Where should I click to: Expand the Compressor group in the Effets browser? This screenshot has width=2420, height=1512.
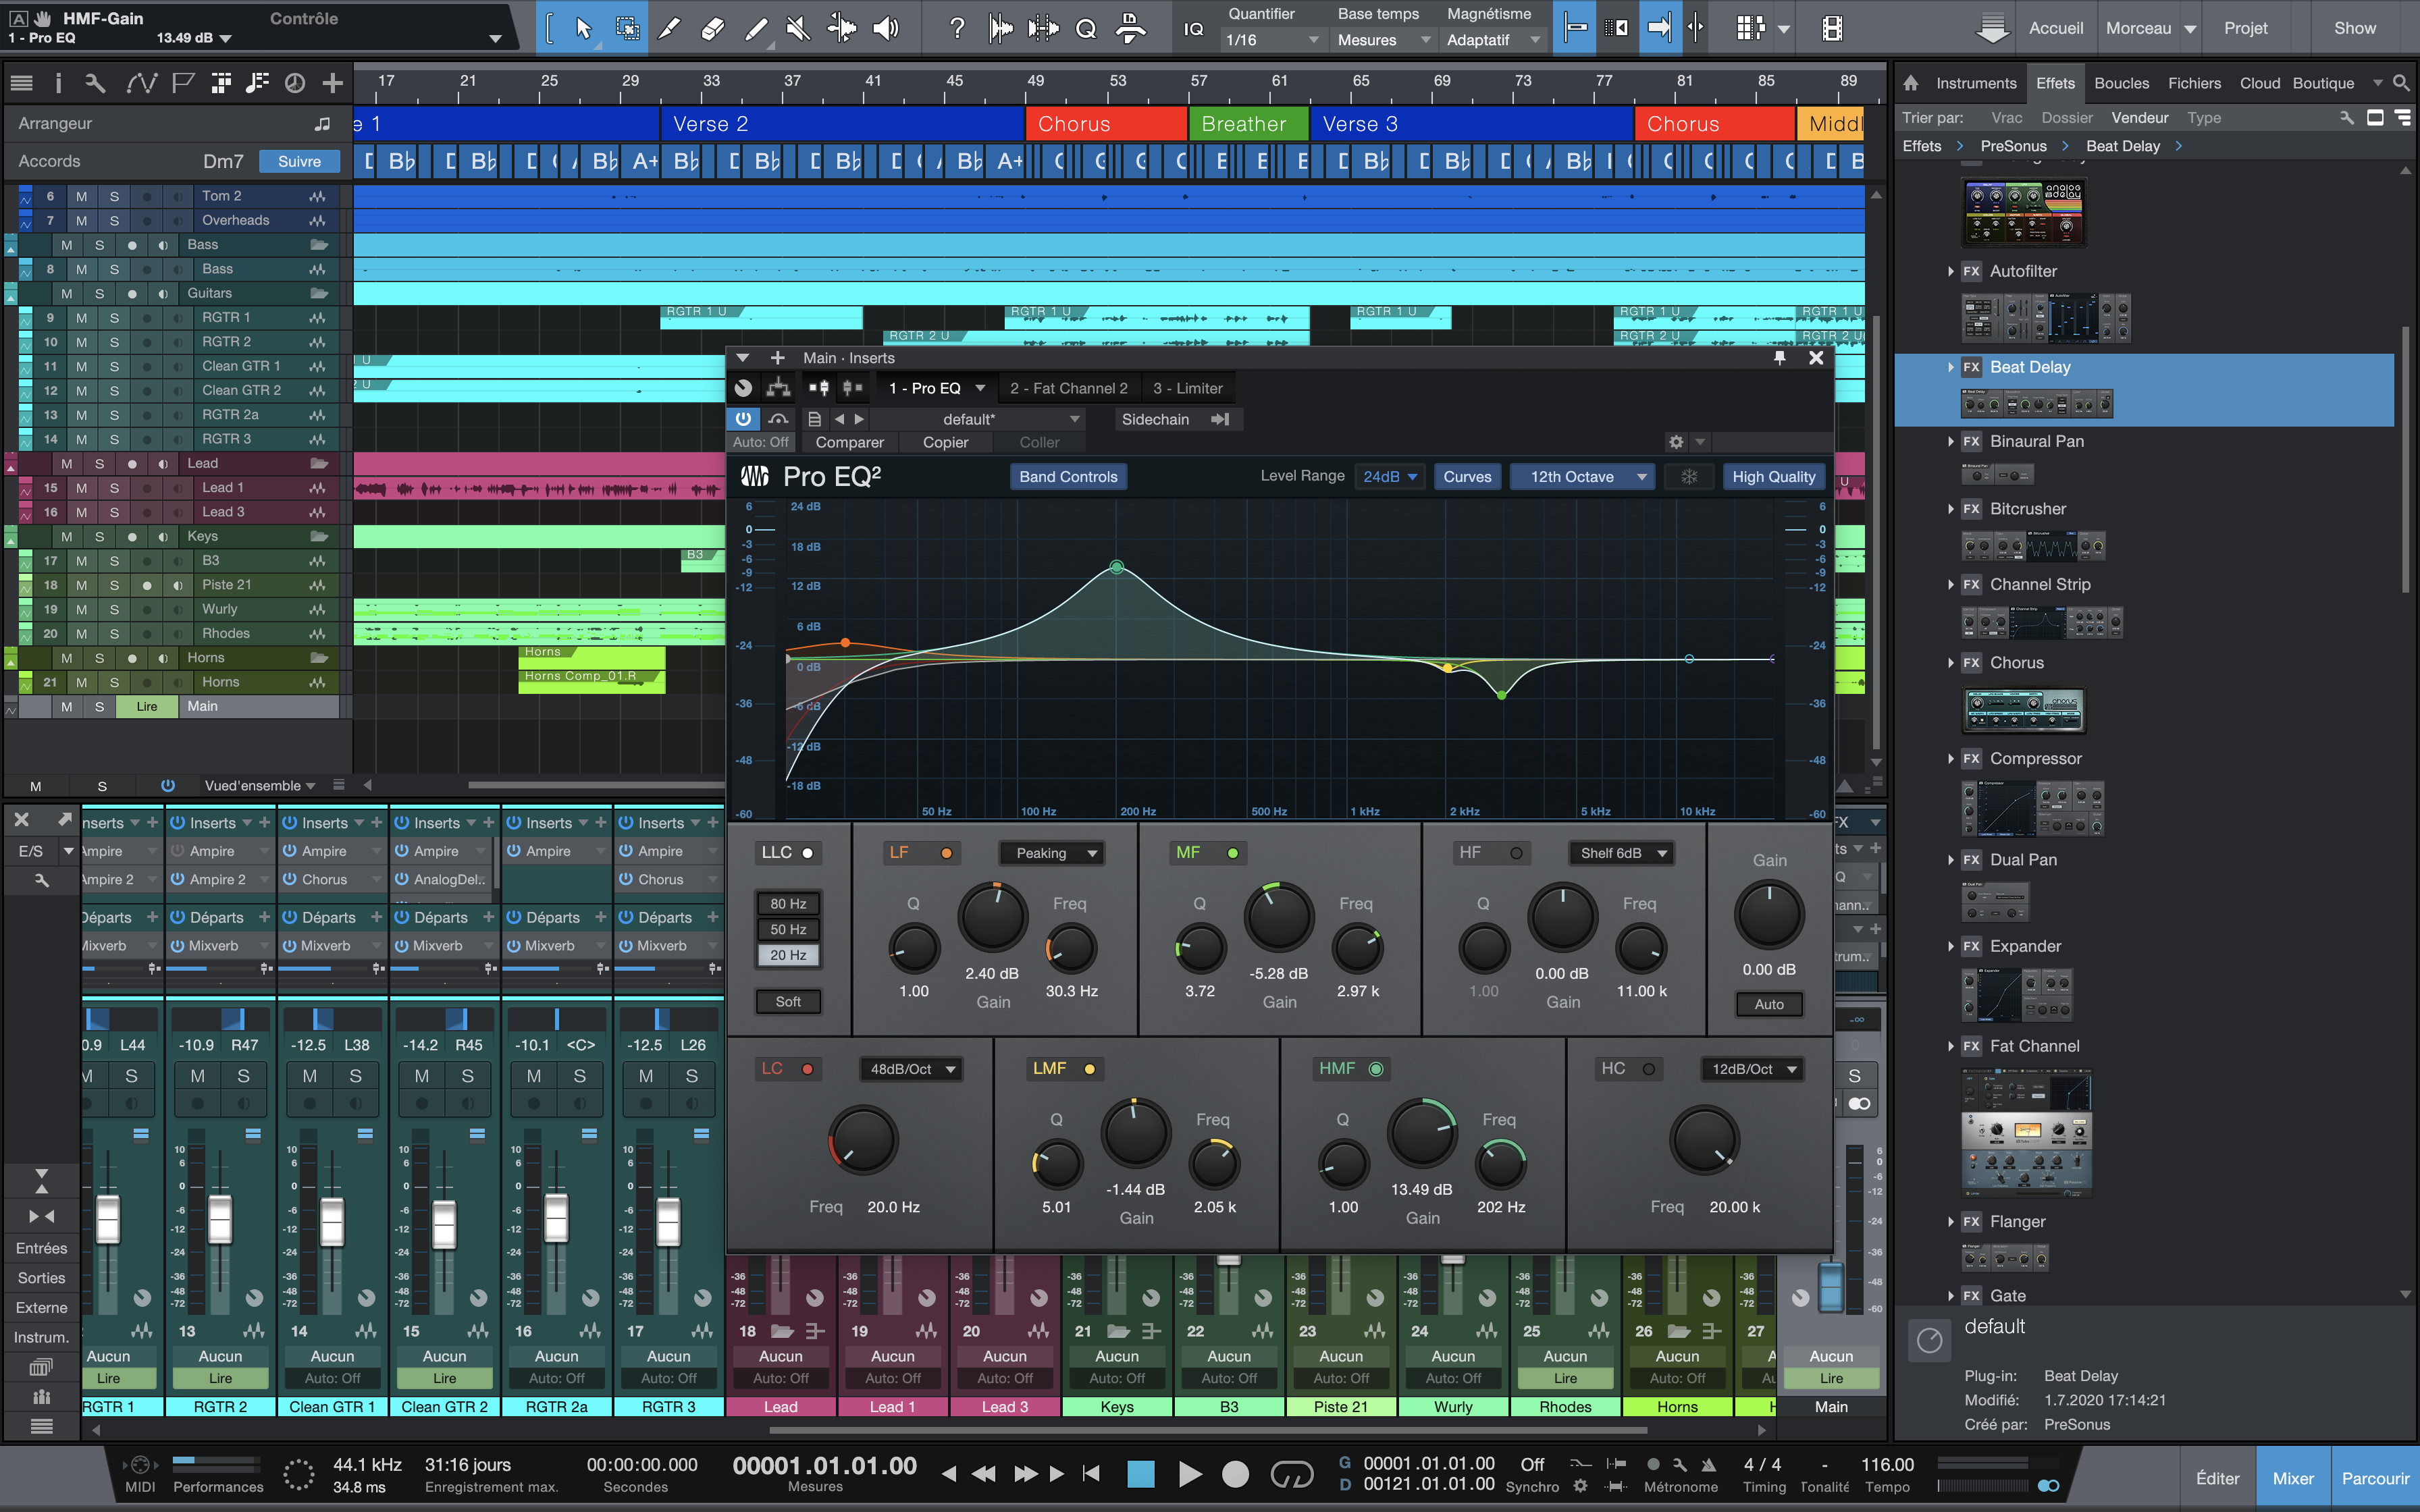coord(1951,758)
